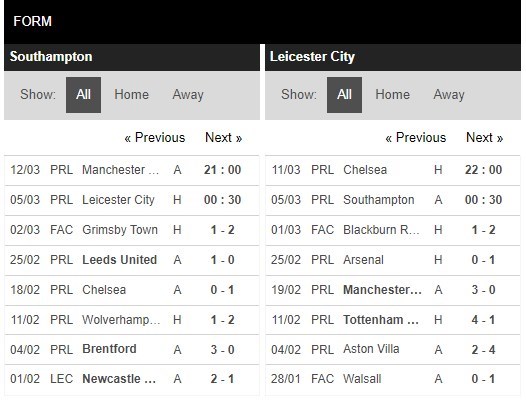
Task: Select the Brentford 3-0 match row
Action: click(x=132, y=349)
